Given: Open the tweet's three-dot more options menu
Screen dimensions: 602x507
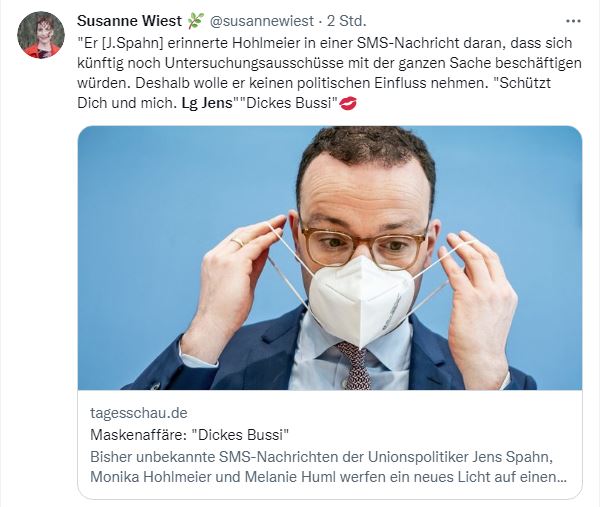Looking at the screenshot, I should 573,21.
